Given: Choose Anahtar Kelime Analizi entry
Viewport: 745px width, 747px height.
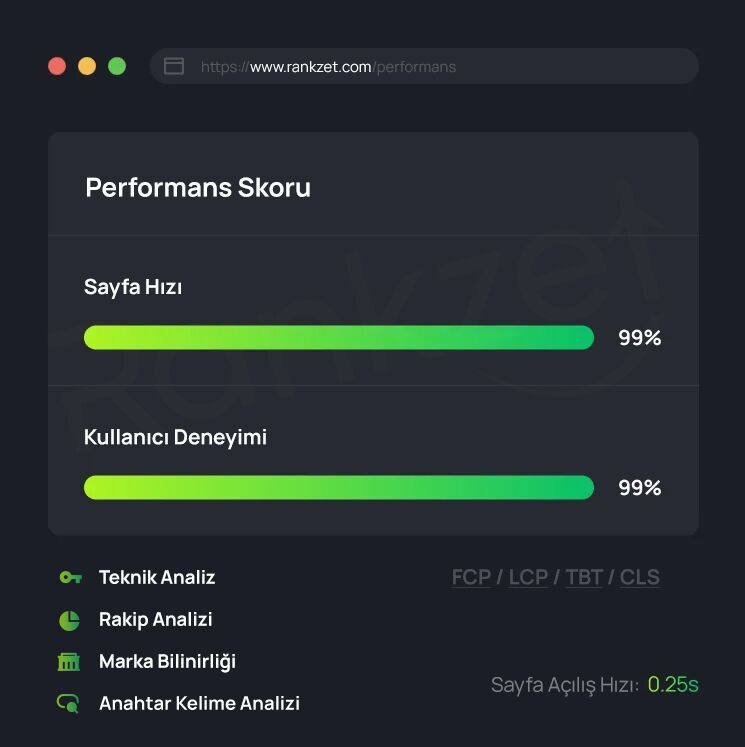Looking at the screenshot, I should pos(199,703).
